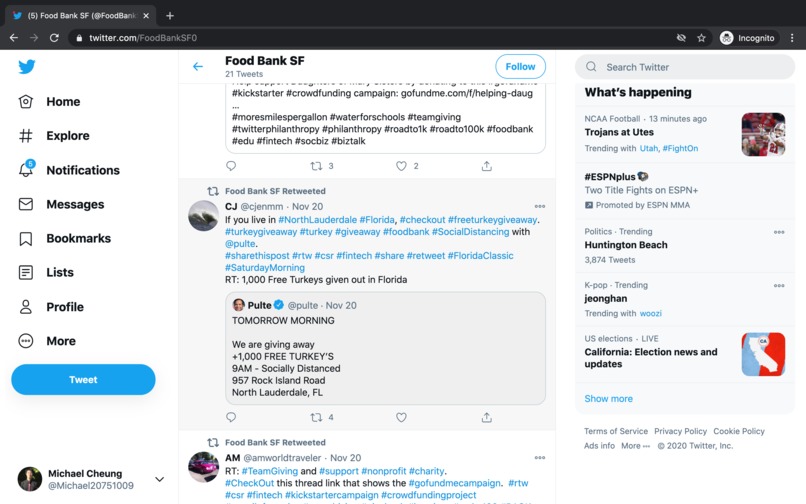The image size is (806, 504).
Task: Open the Explore section
Action: coord(54,136)
